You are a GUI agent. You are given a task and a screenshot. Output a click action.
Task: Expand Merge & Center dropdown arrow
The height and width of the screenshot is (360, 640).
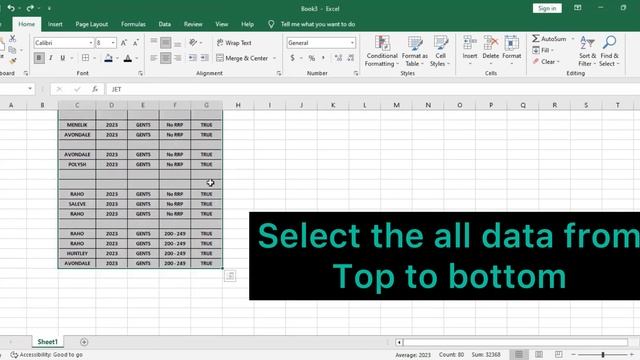tap(274, 58)
